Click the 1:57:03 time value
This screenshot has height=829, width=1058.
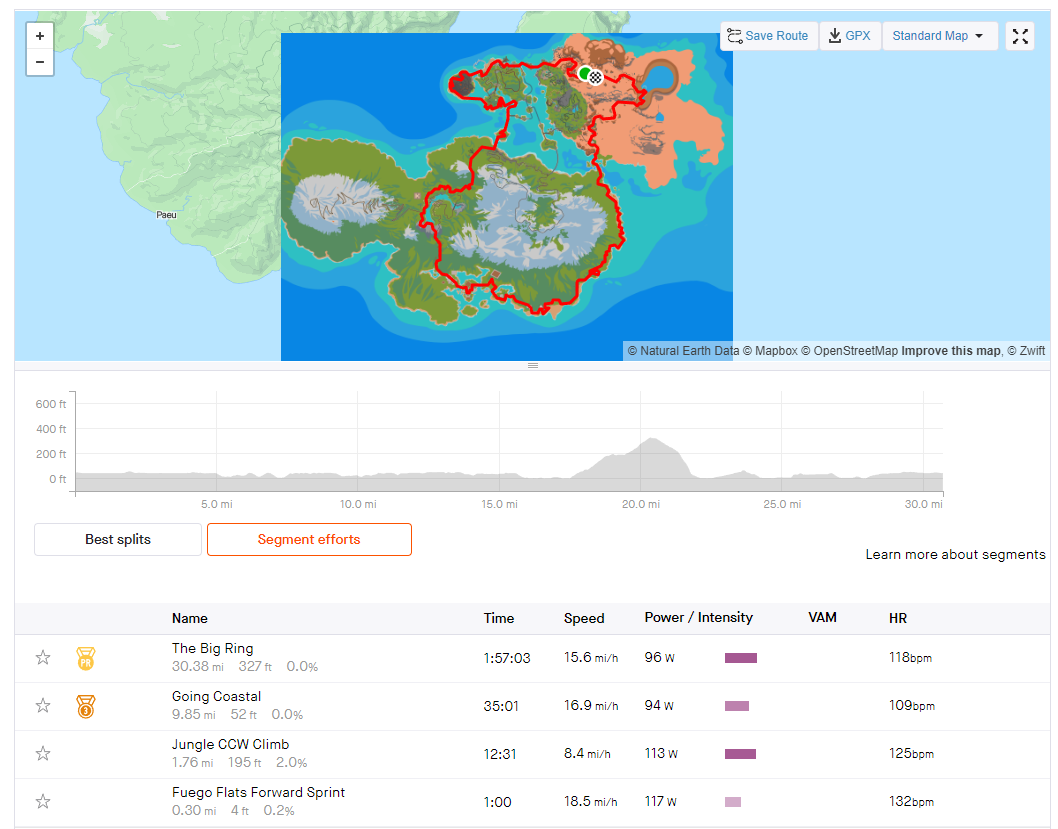coord(507,658)
